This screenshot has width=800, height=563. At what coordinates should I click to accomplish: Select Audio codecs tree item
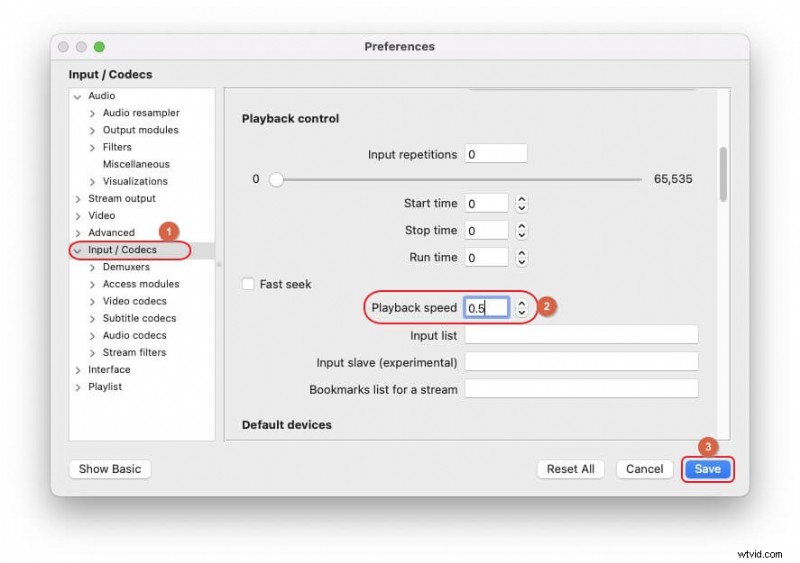coord(135,335)
